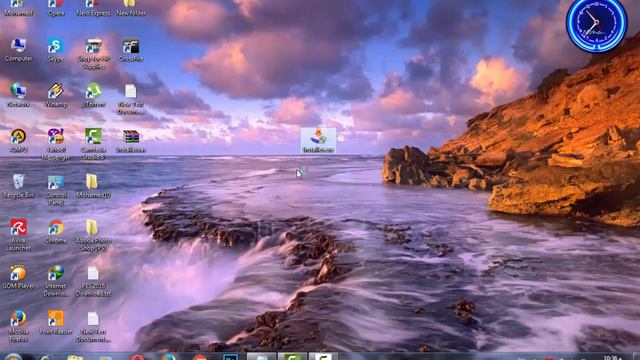
Task: Select the Nero Express shortcut
Action: (93, 7)
